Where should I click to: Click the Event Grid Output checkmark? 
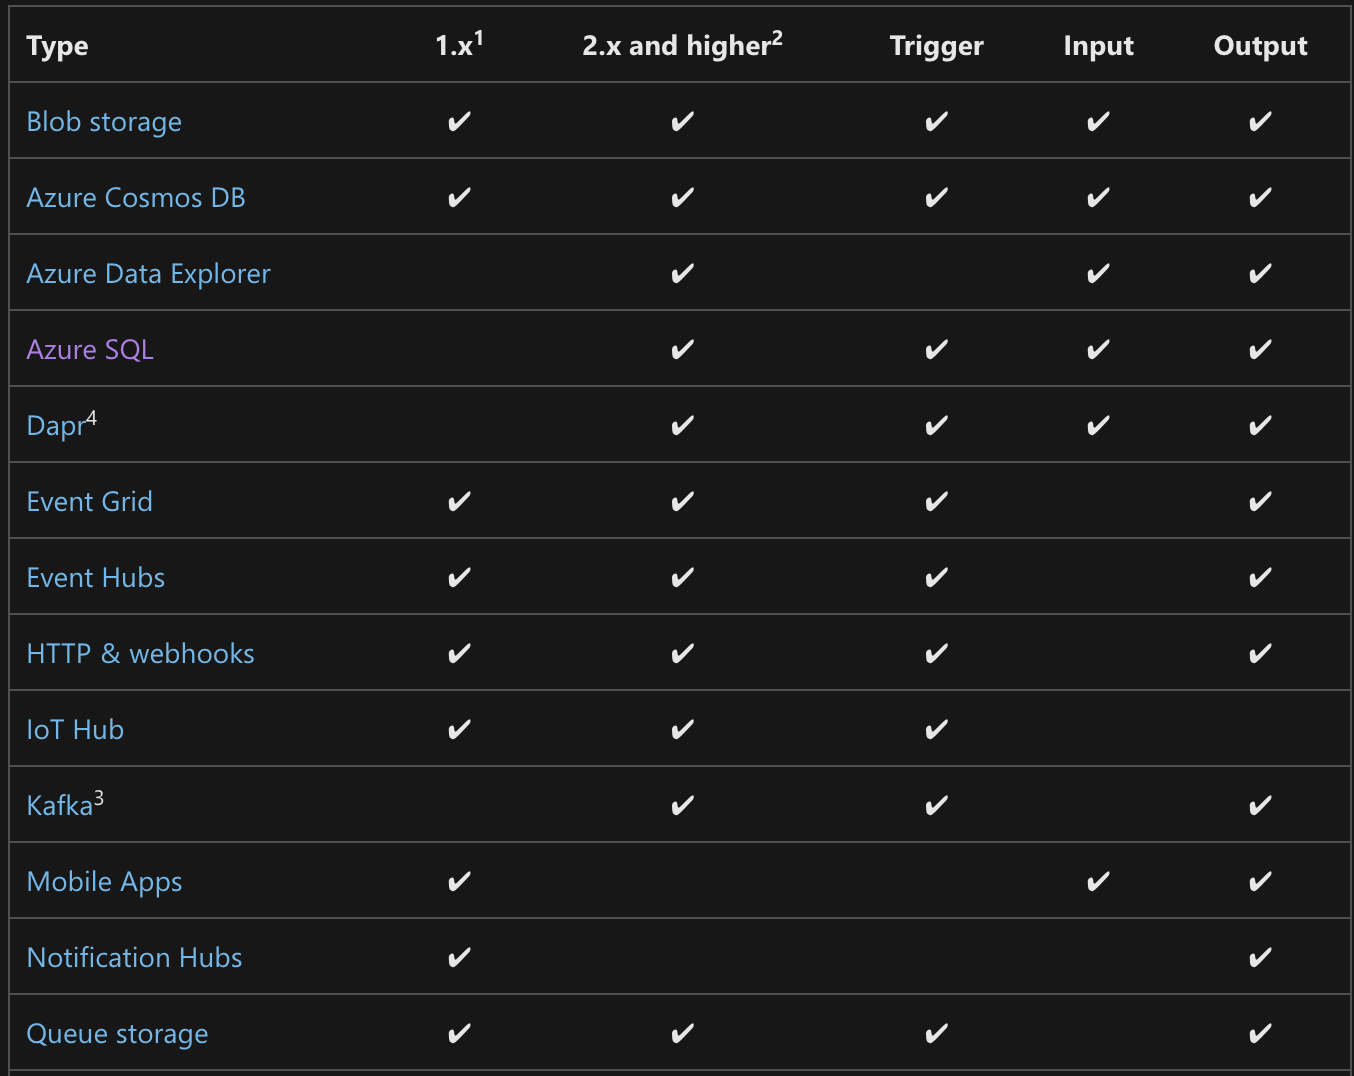point(1261,502)
